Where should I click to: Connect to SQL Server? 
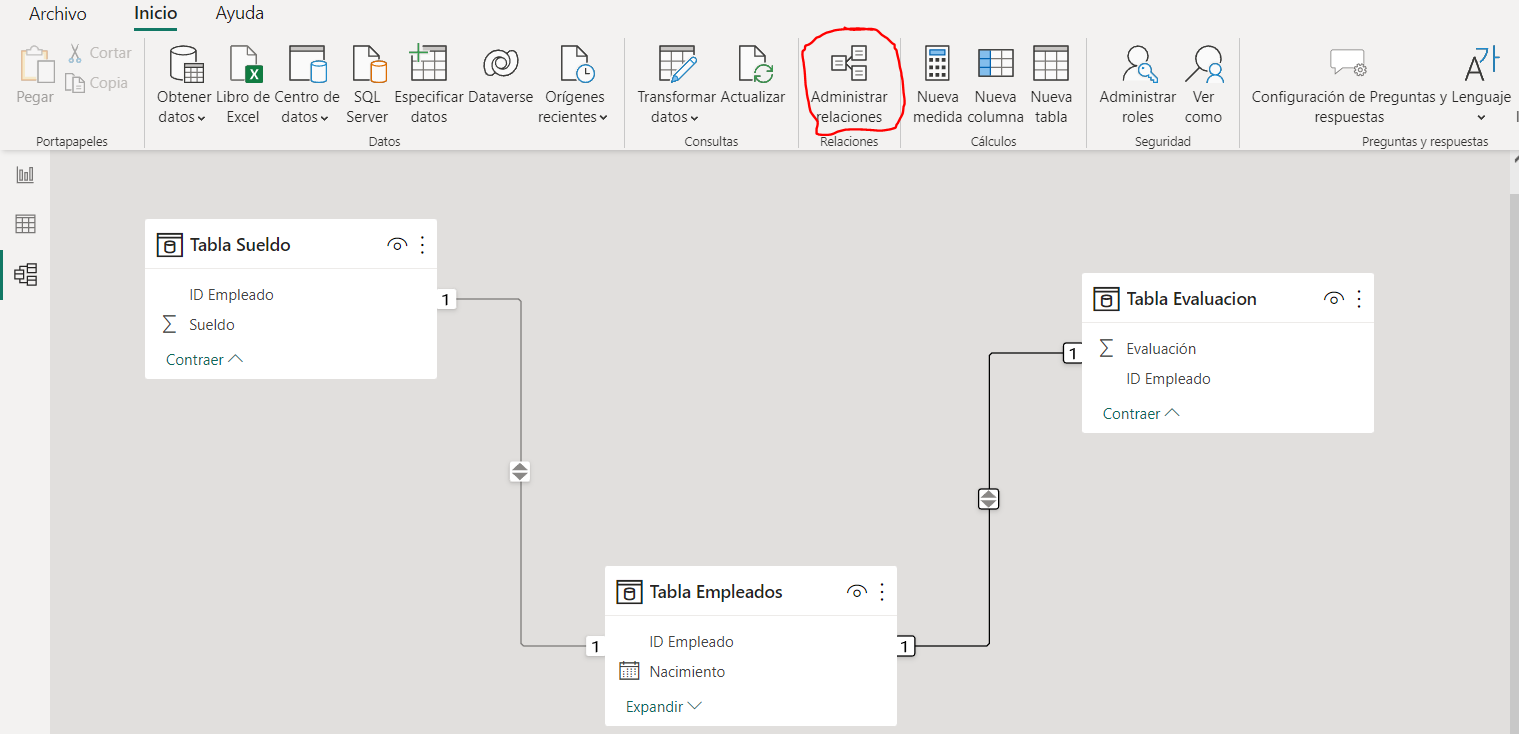[x=367, y=85]
